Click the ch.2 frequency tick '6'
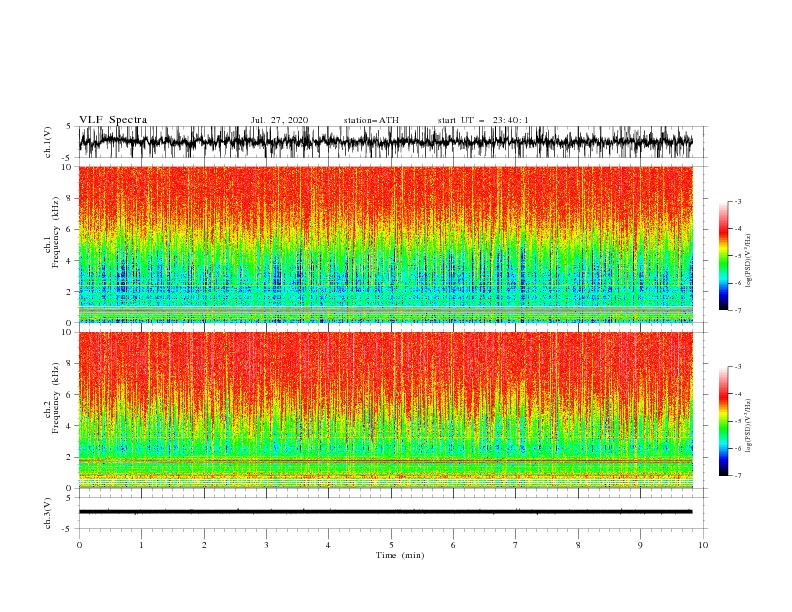This screenshot has height=612, width=792. click(70, 394)
